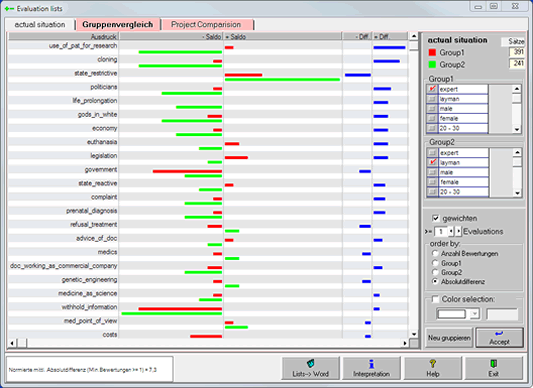This screenshot has height=388, width=533.
Task: Click the Accept button
Action: coord(499,338)
